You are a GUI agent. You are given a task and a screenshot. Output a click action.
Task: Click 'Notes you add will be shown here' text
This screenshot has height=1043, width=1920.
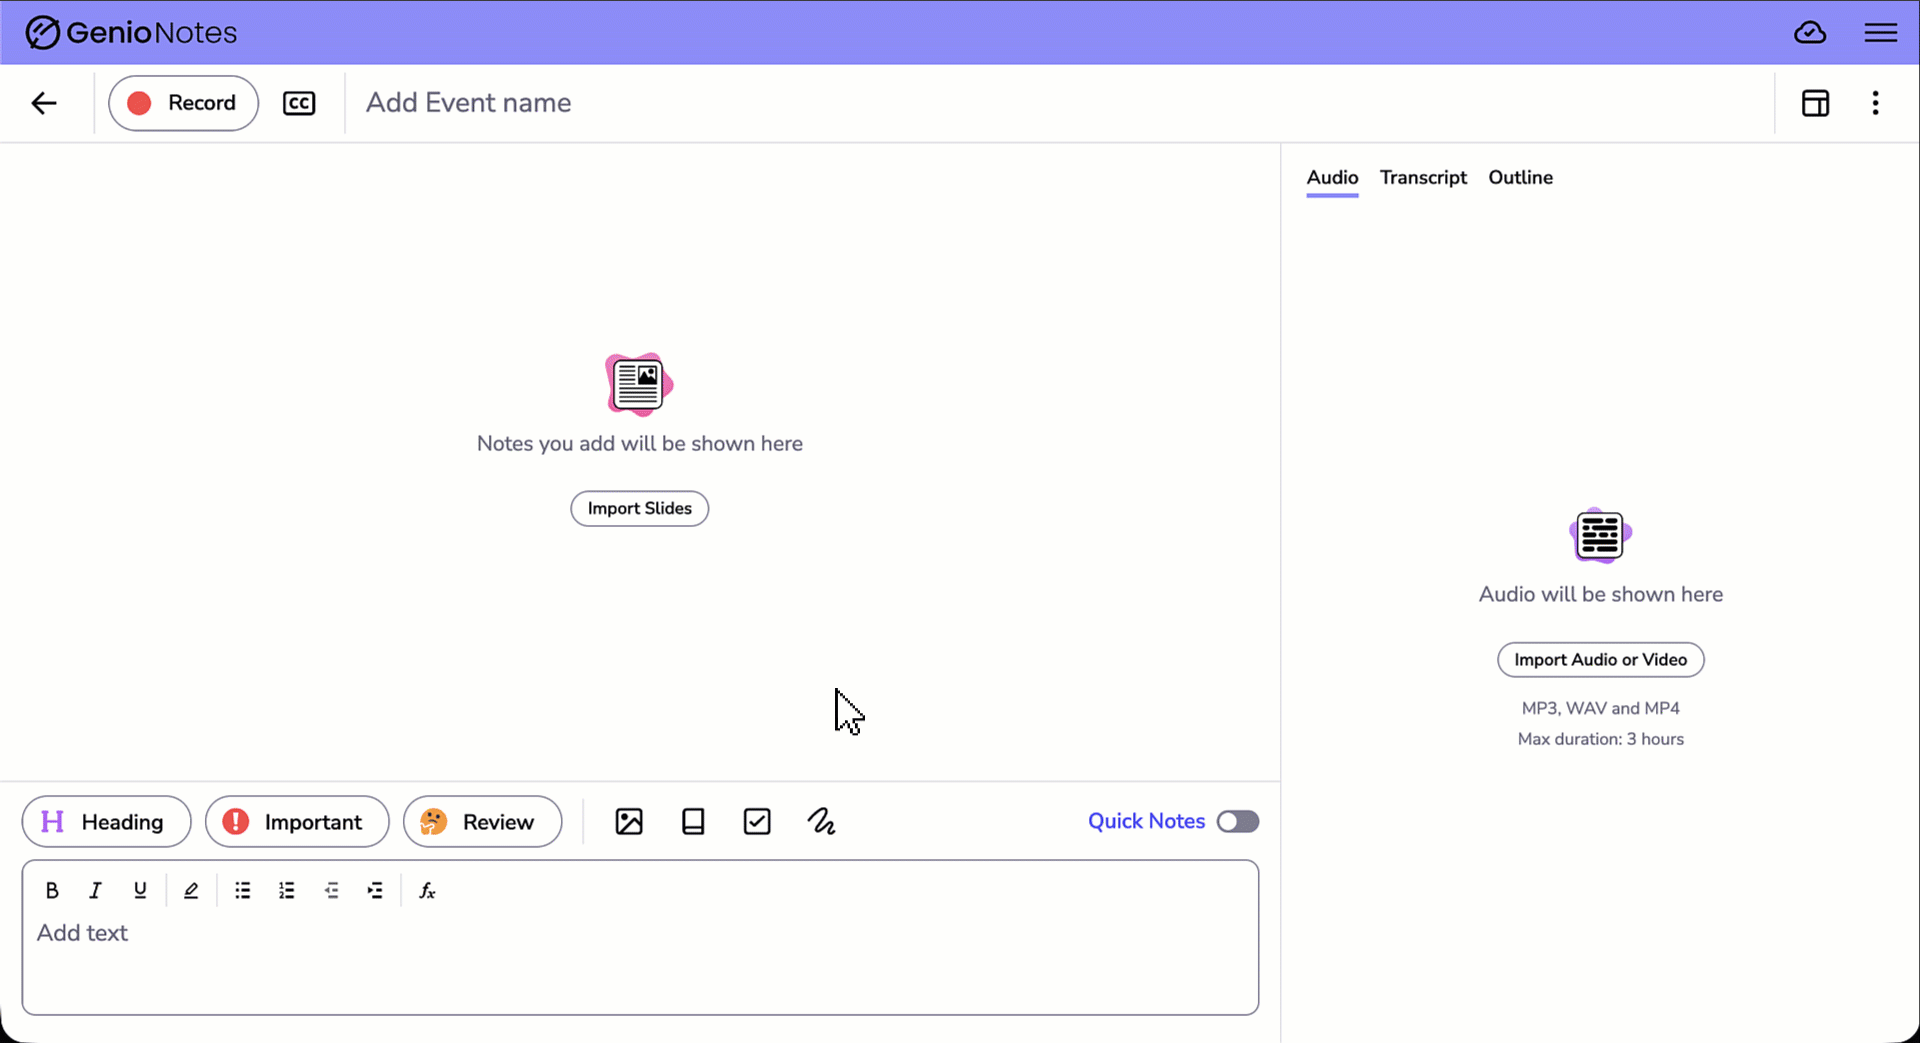tap(640, 444)
